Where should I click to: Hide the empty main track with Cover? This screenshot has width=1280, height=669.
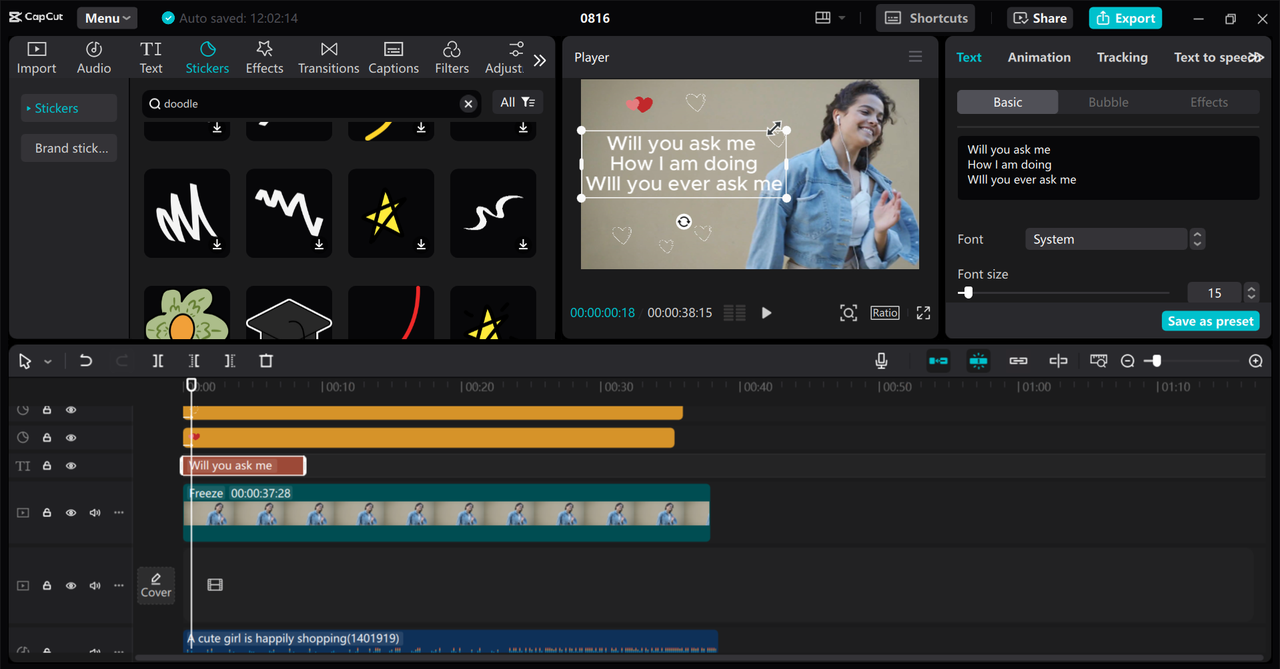(x=71, y=586)
